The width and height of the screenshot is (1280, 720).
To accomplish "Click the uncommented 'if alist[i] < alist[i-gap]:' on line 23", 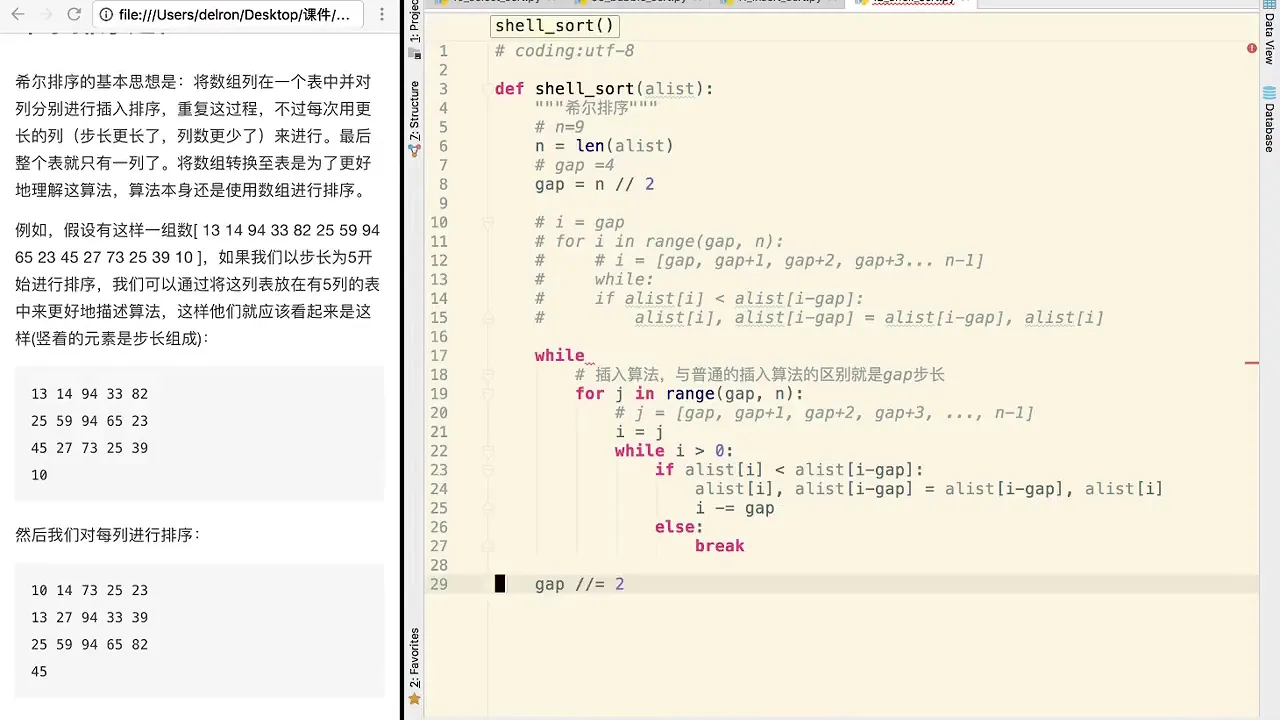I will tap(789, 470).
